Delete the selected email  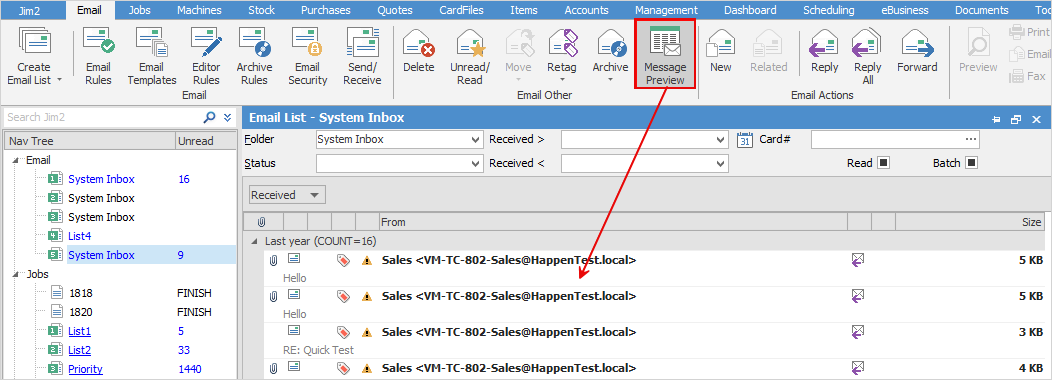(419, 51)
